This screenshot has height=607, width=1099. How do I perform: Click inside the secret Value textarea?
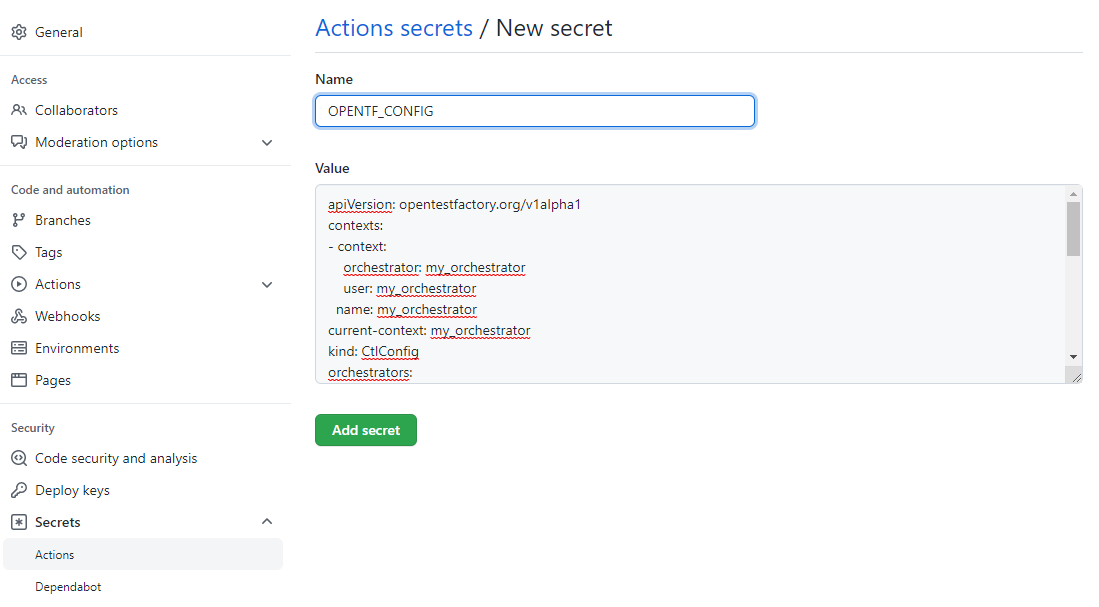tap(691, 284)
